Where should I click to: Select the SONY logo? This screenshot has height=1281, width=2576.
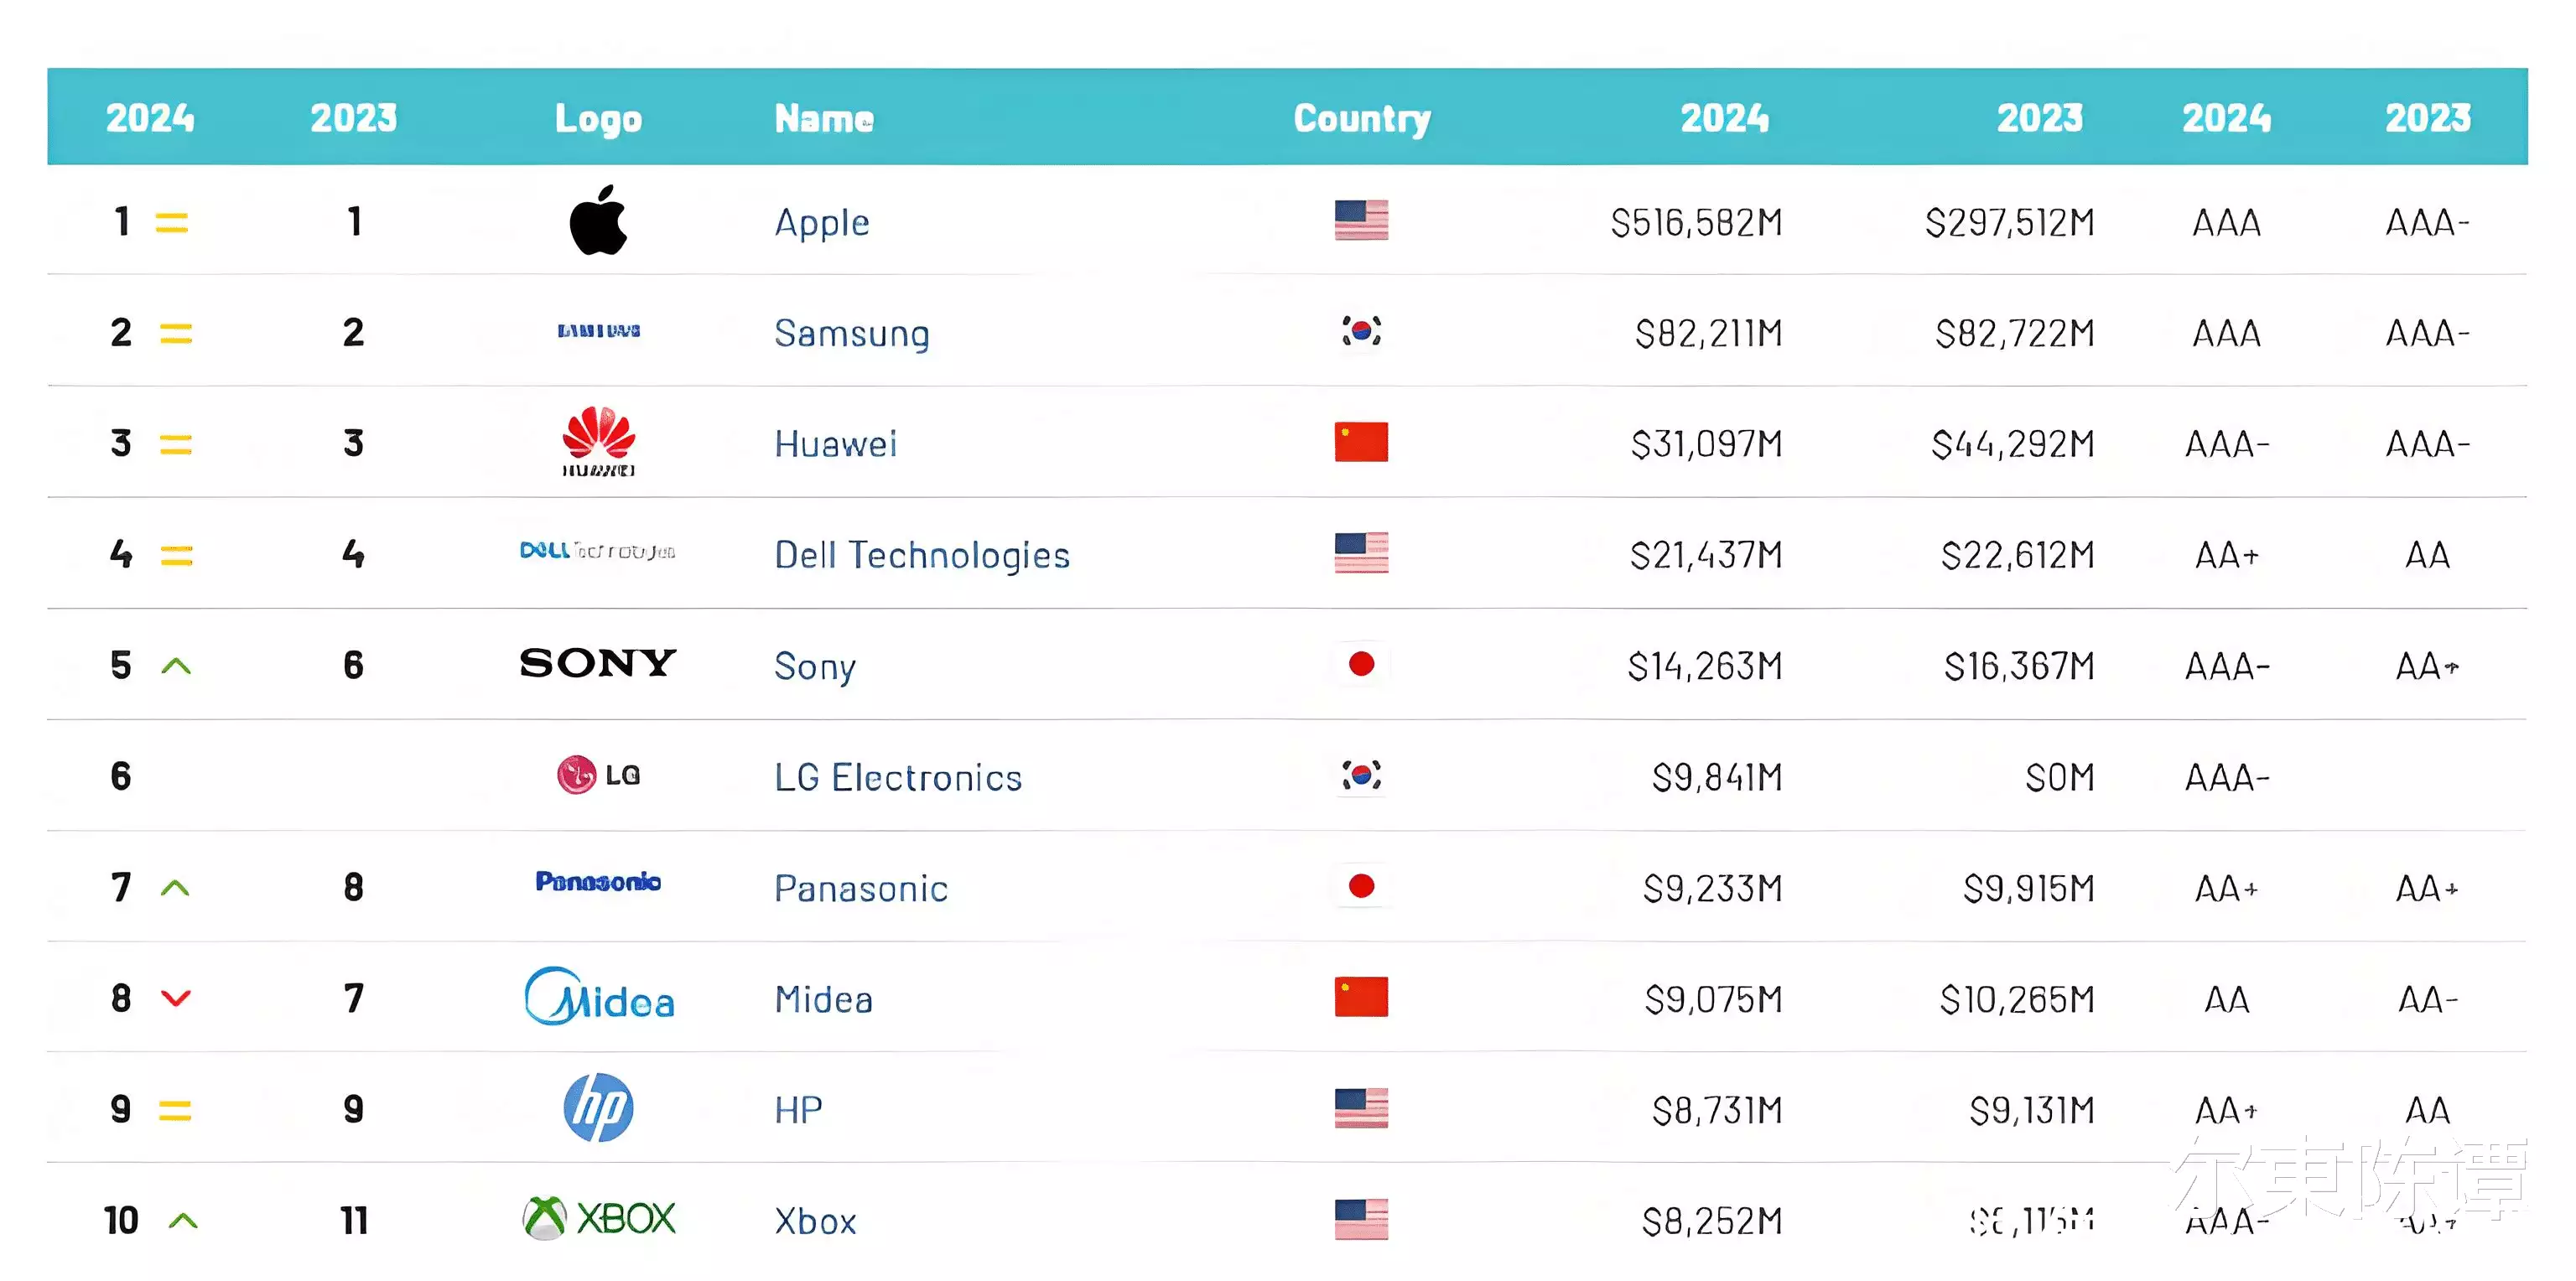(598, 663)
